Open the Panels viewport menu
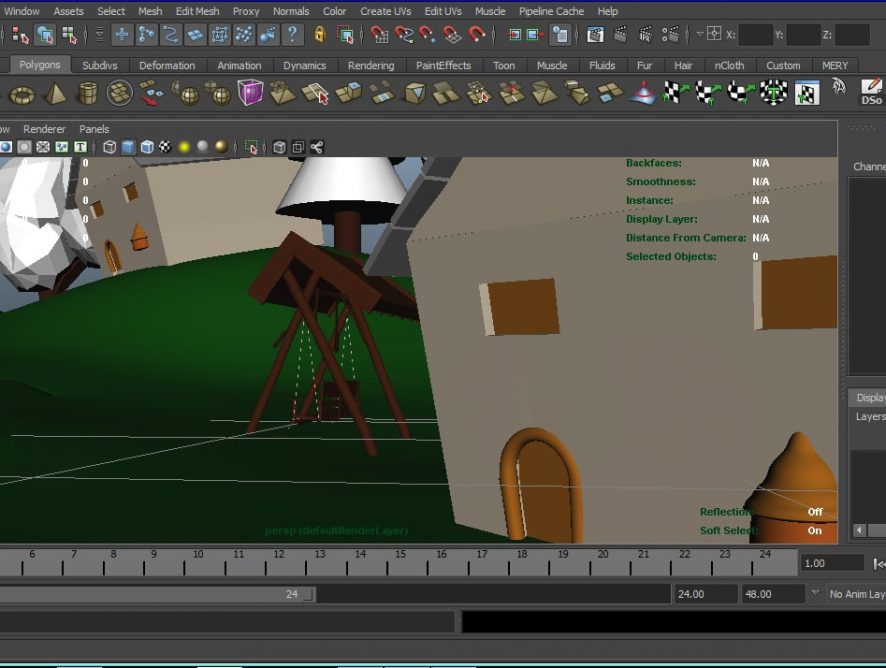 point(94,129)
